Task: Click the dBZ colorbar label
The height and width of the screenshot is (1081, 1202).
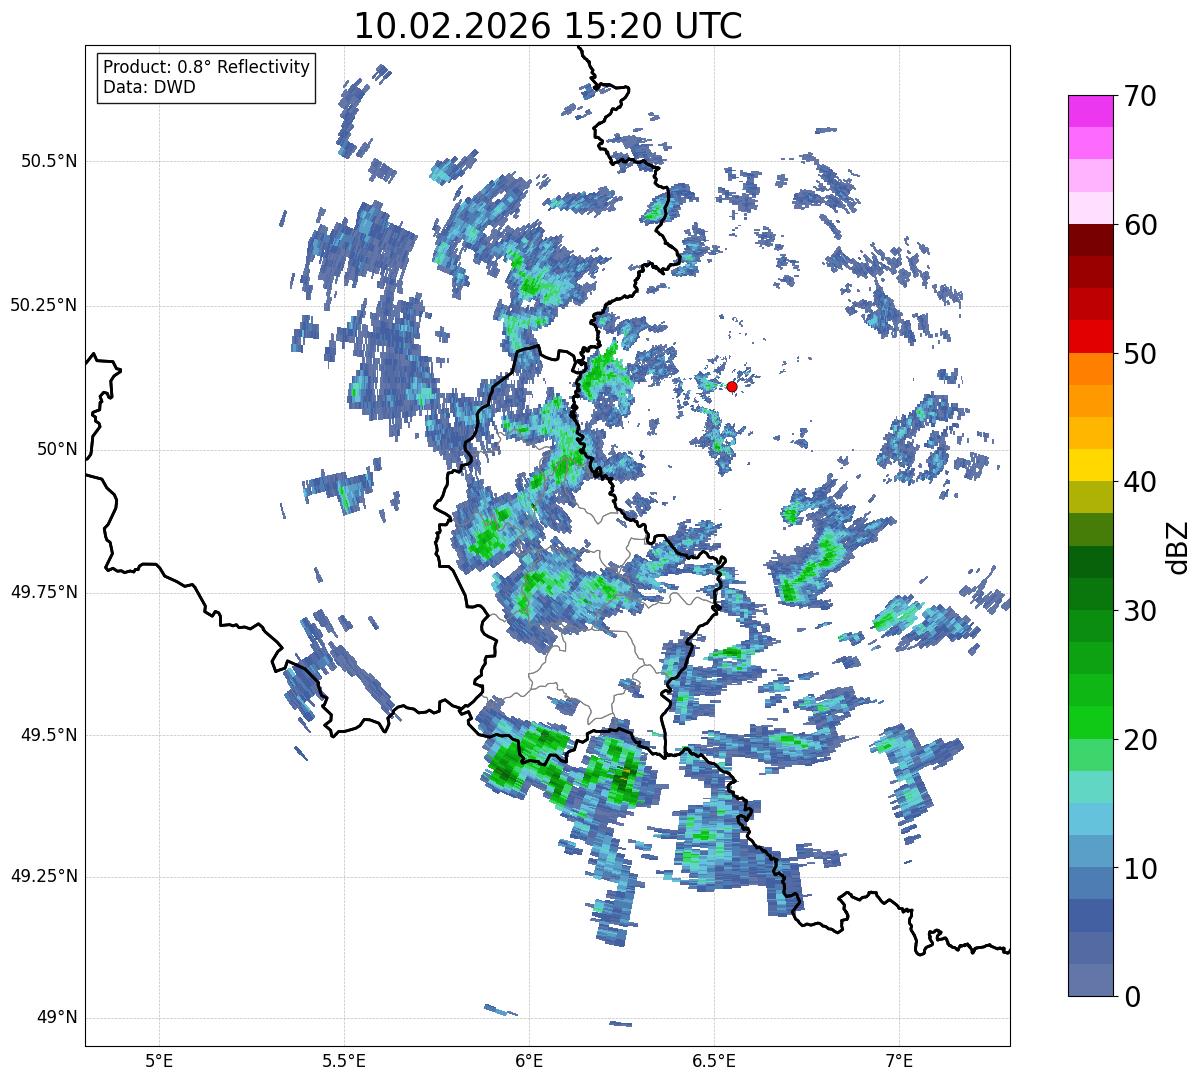Action: point(1178,546)
